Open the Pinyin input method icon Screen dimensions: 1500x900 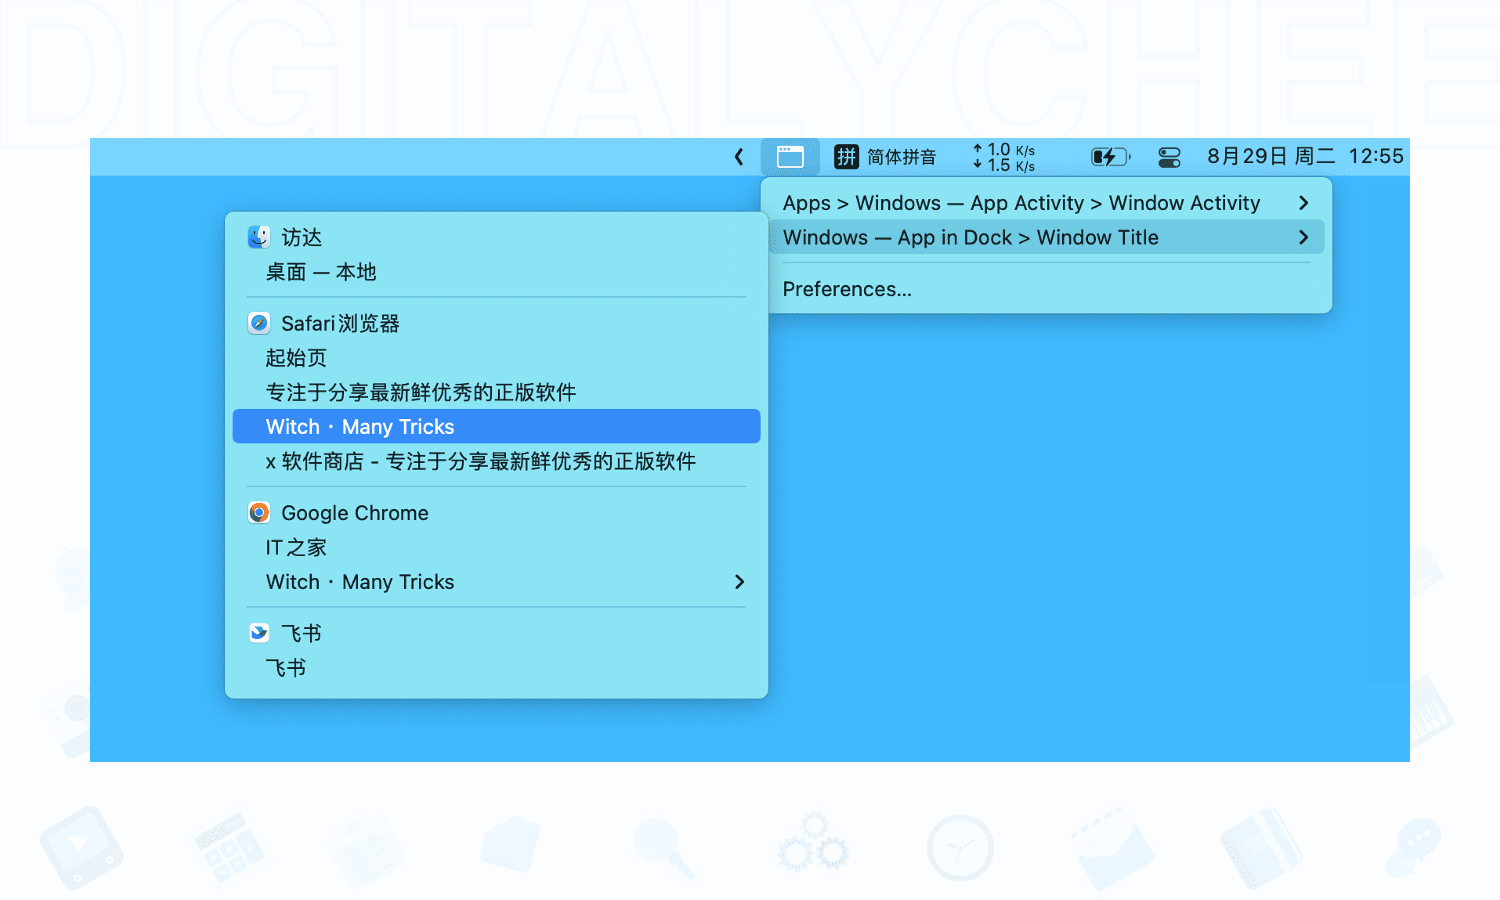[x=847, y=157]
